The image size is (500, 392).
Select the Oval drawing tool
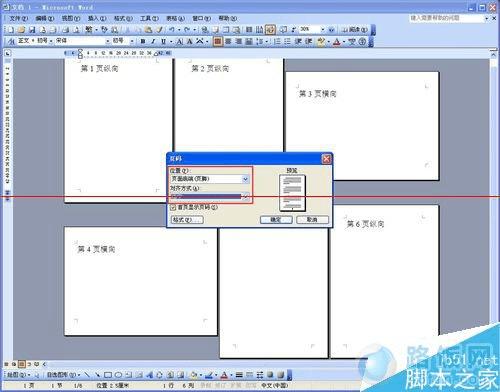click(x=118, y=375)
